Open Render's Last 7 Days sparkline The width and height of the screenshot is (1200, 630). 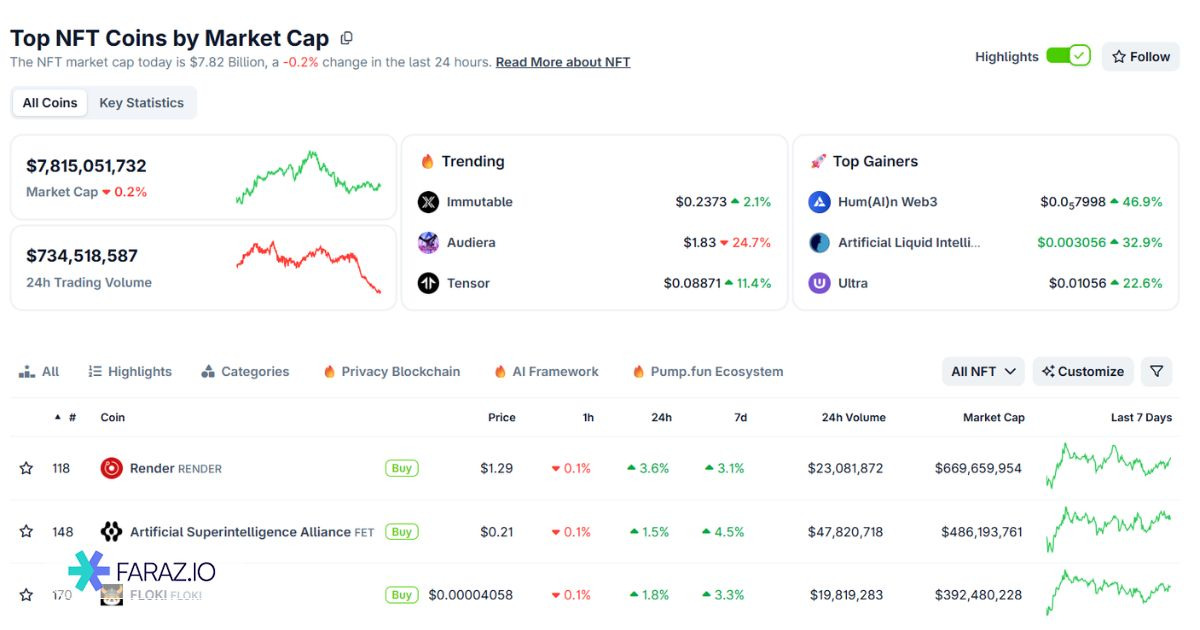pos(1108,466)
